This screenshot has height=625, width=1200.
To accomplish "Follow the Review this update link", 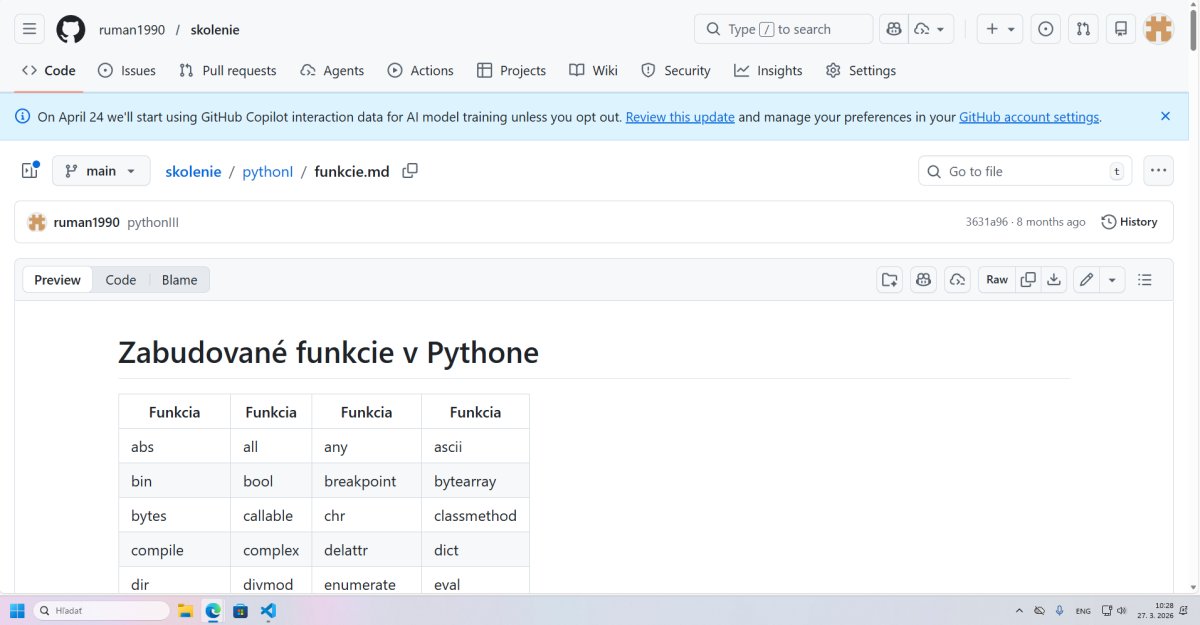I will coord(680,117).
